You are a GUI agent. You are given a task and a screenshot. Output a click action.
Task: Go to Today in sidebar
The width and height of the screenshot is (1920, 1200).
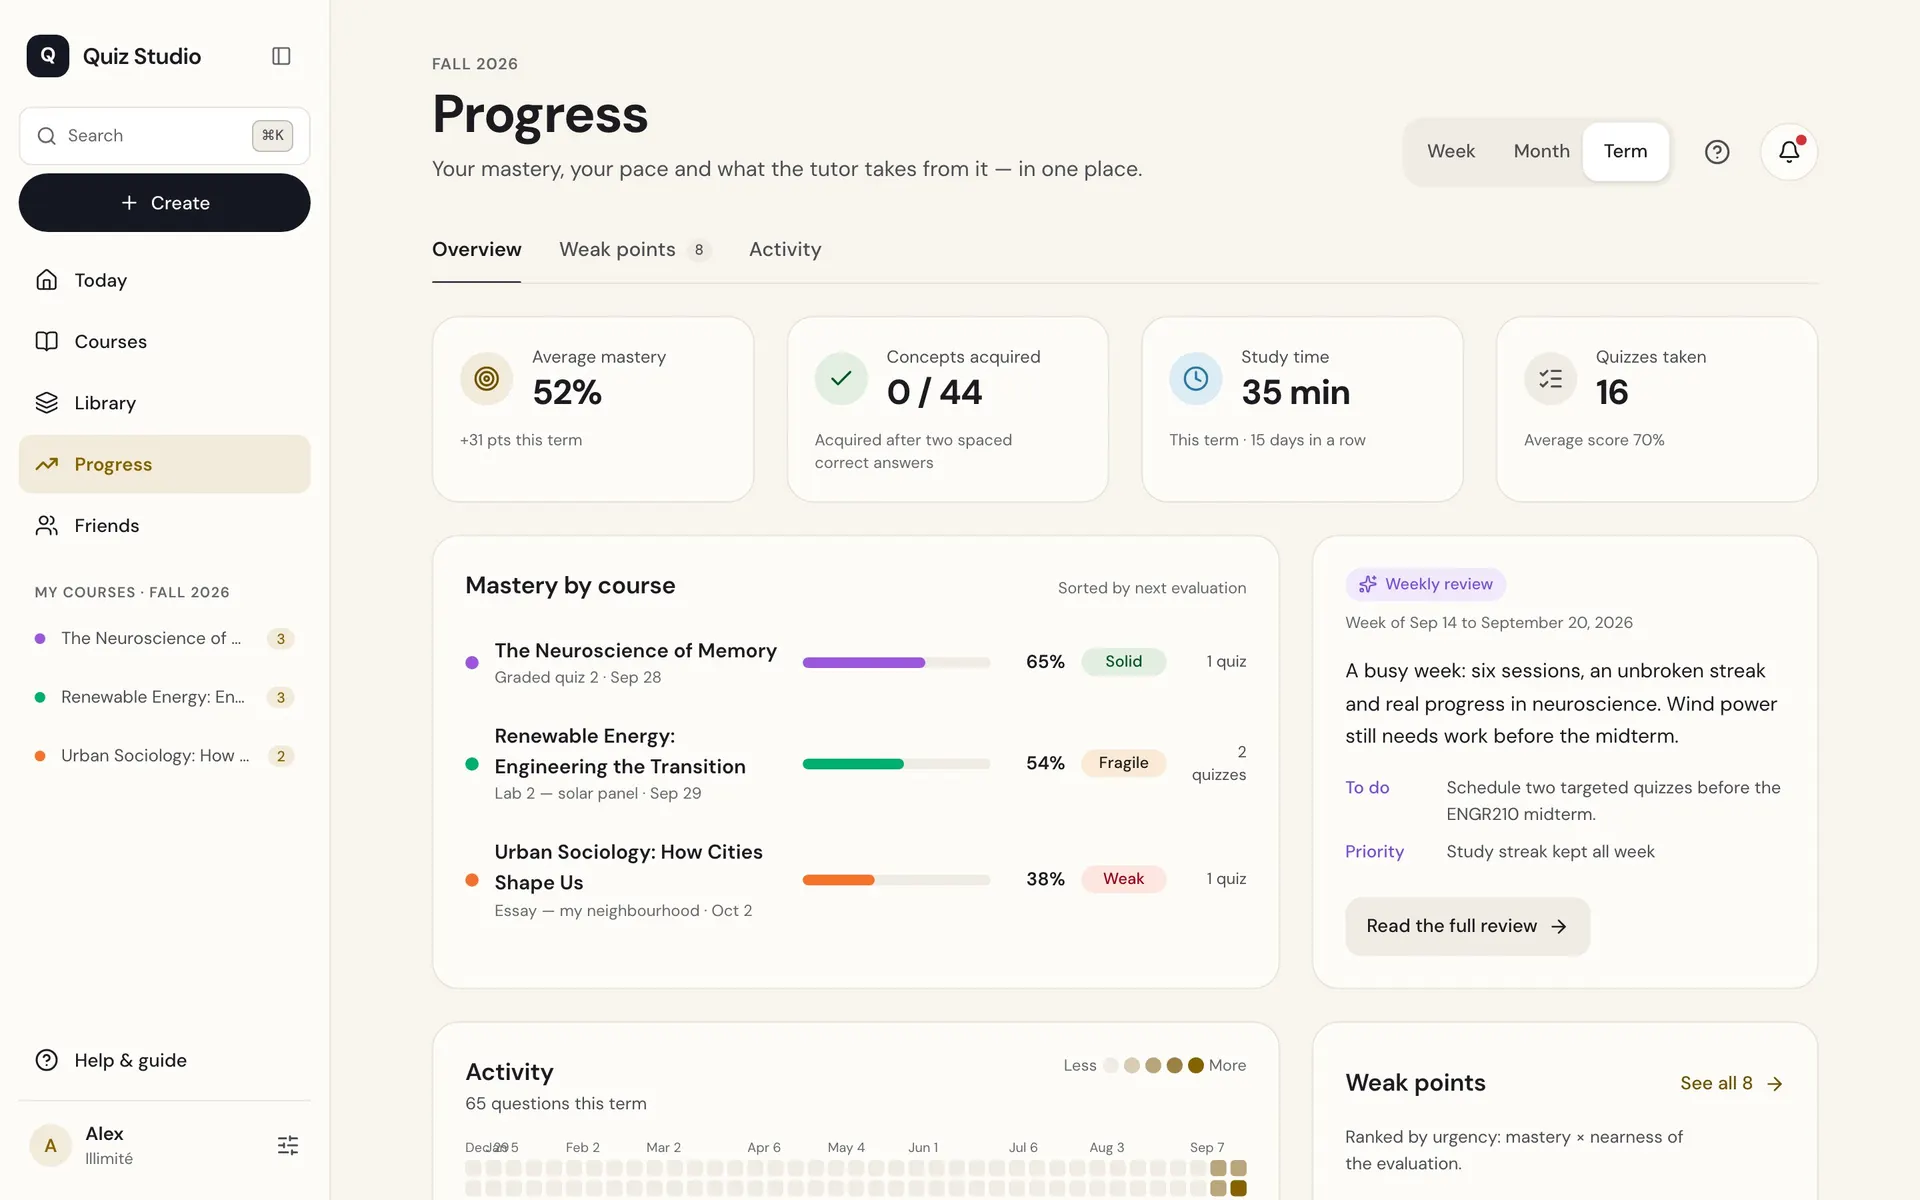pyautogui.click(x=164, y=280)
